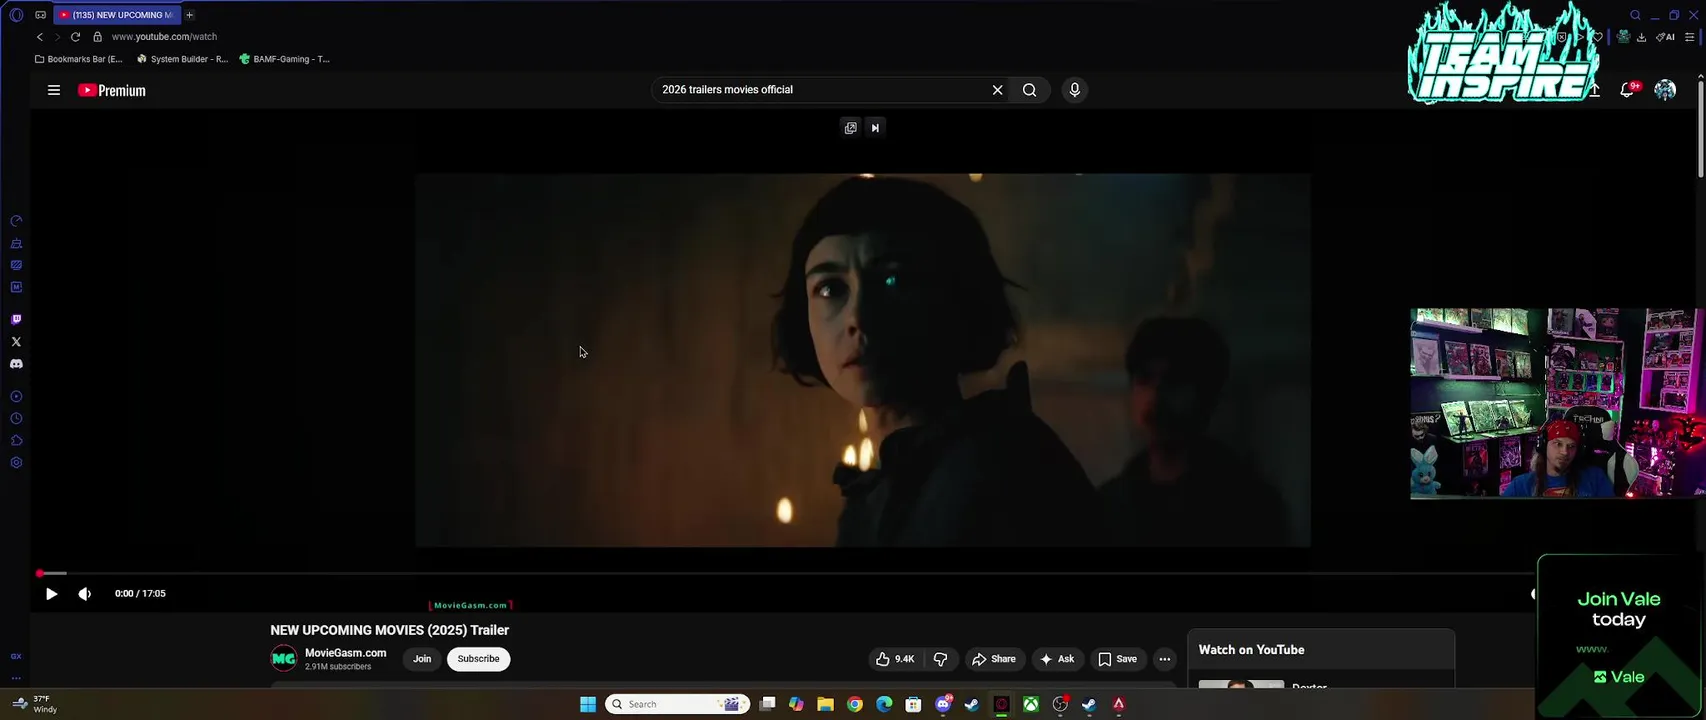Subscribe to MovieGasm.com
The image size is (1706, 720).
(478, 659)
